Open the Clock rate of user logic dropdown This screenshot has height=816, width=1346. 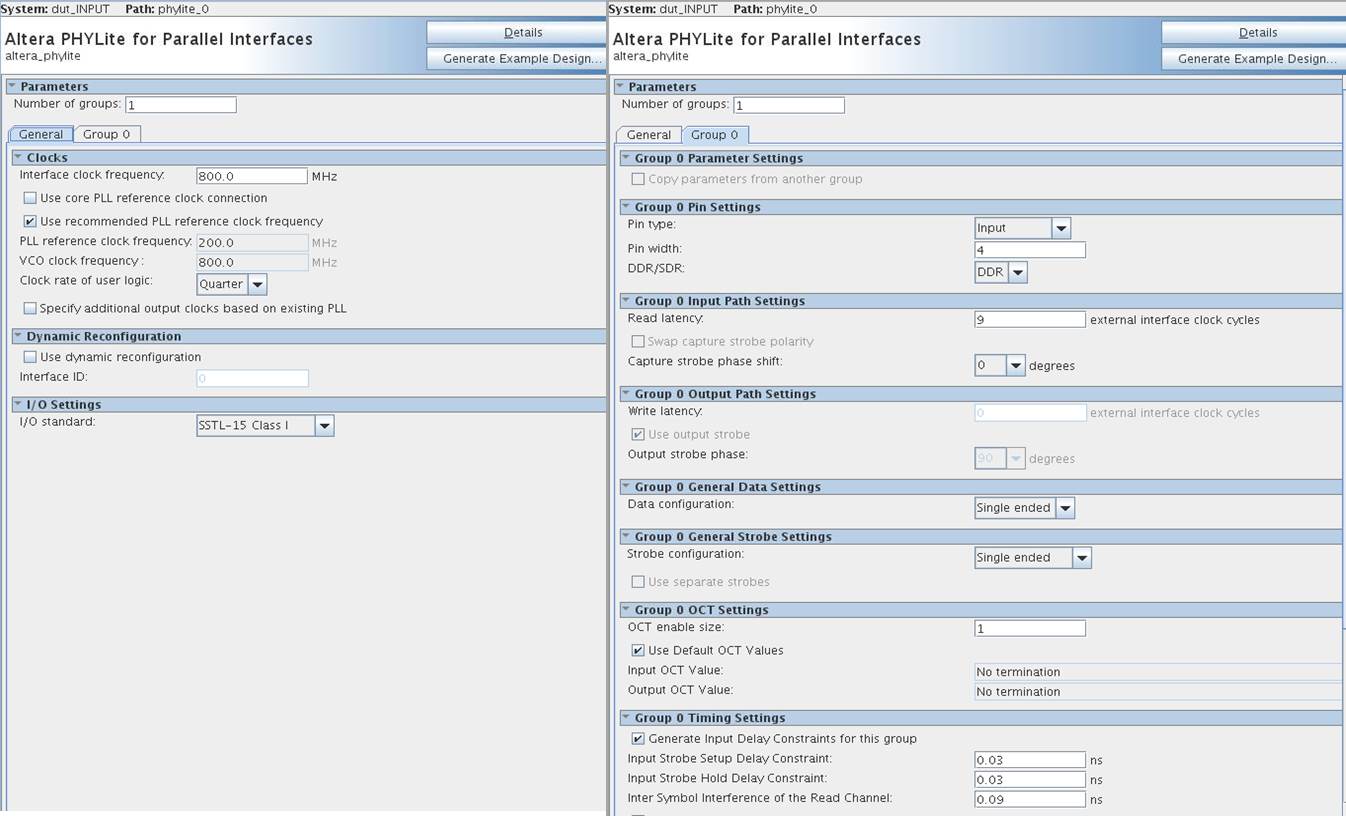tap(232, 284)
